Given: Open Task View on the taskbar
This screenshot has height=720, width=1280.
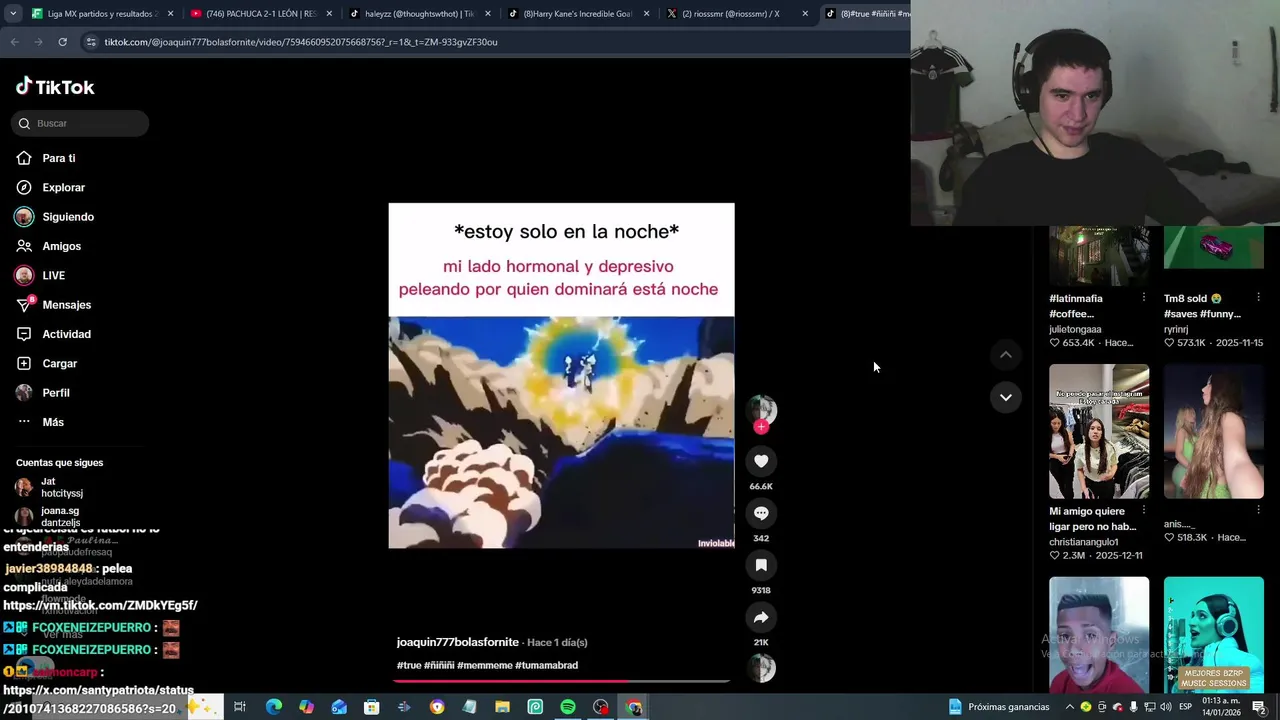Looking at the screenshot, I should (240, 707).
